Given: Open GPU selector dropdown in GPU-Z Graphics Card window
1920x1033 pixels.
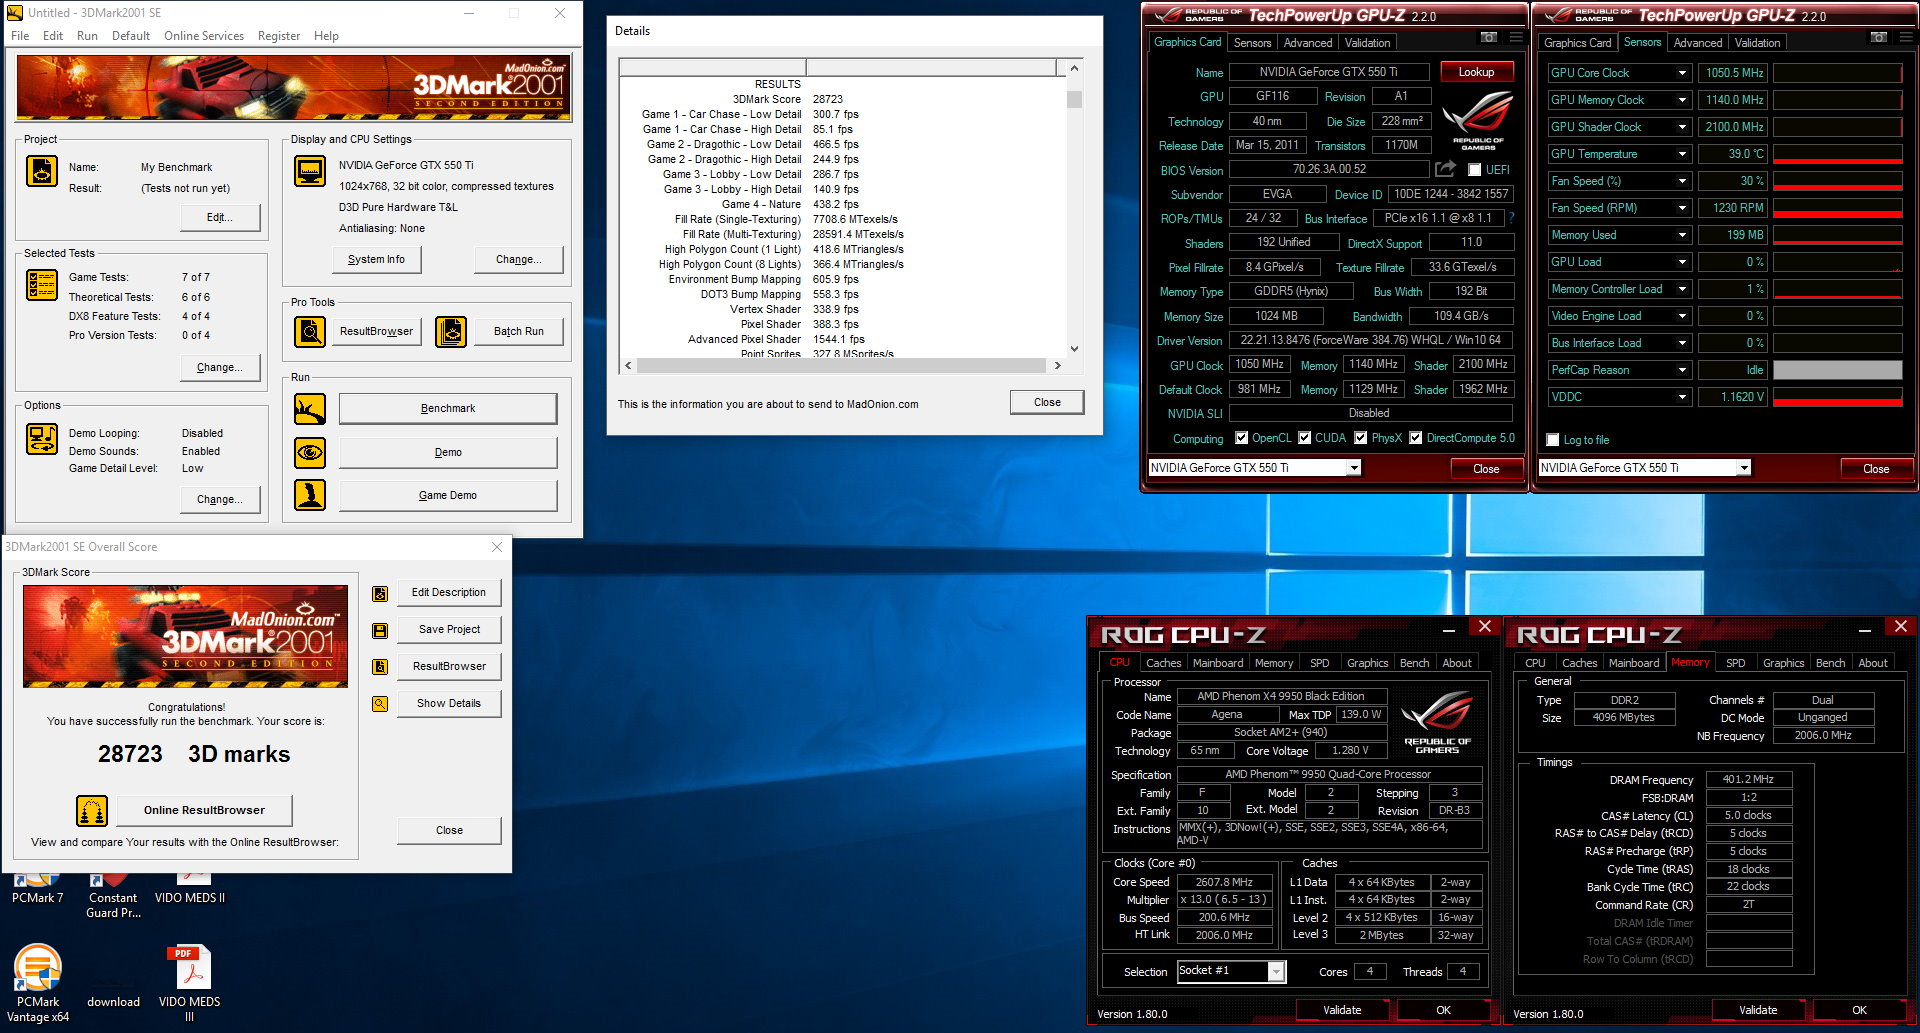Looking at the screenshot, I should (1354, 468).
